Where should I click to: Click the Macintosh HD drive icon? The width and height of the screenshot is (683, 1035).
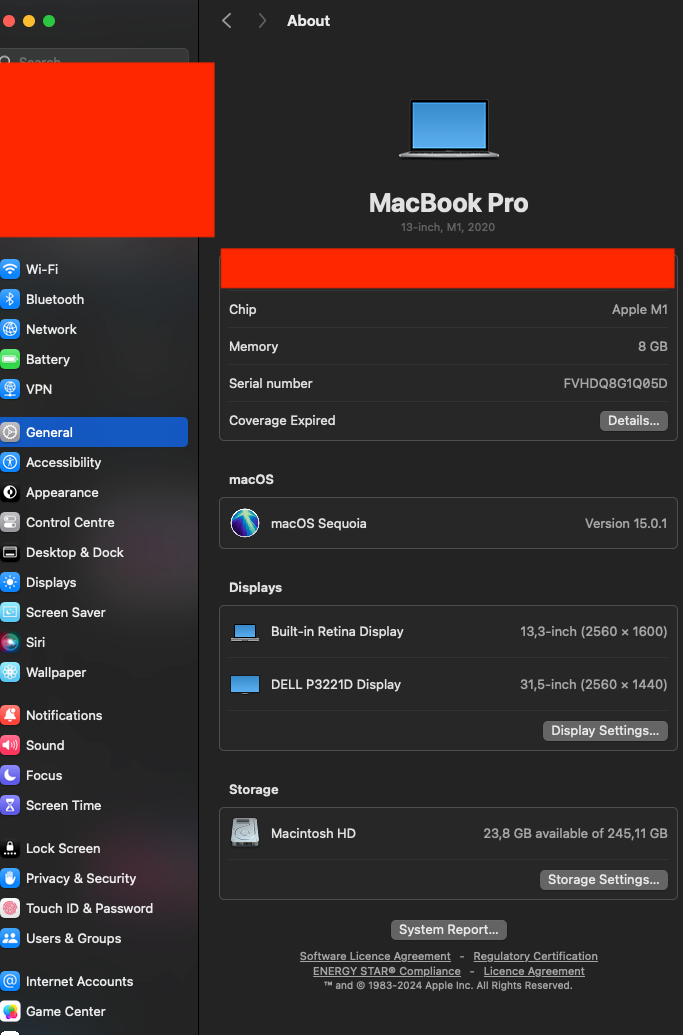point(245,833)
